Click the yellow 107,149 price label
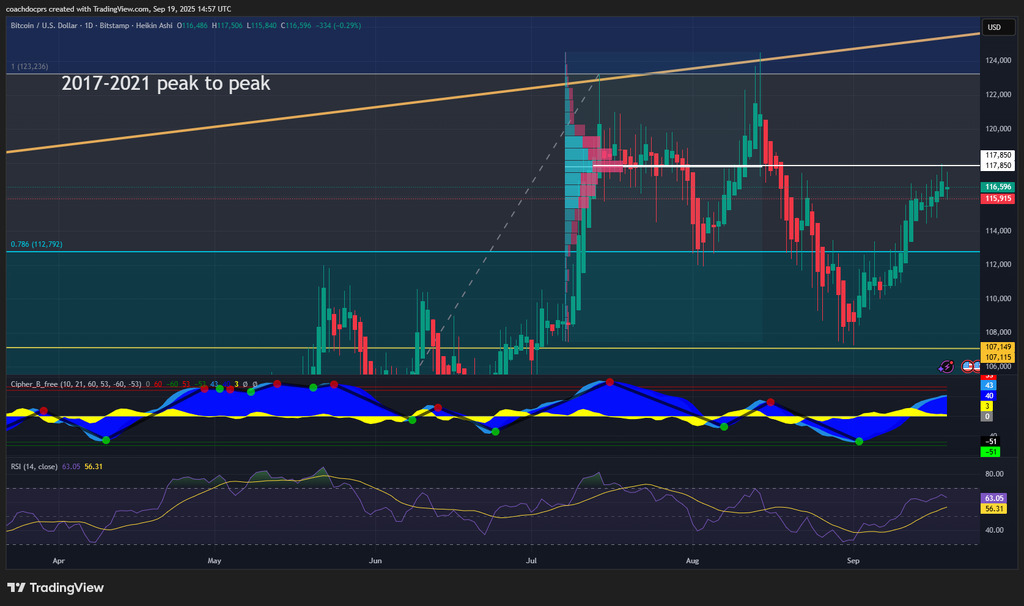 (x=998, y=347)
